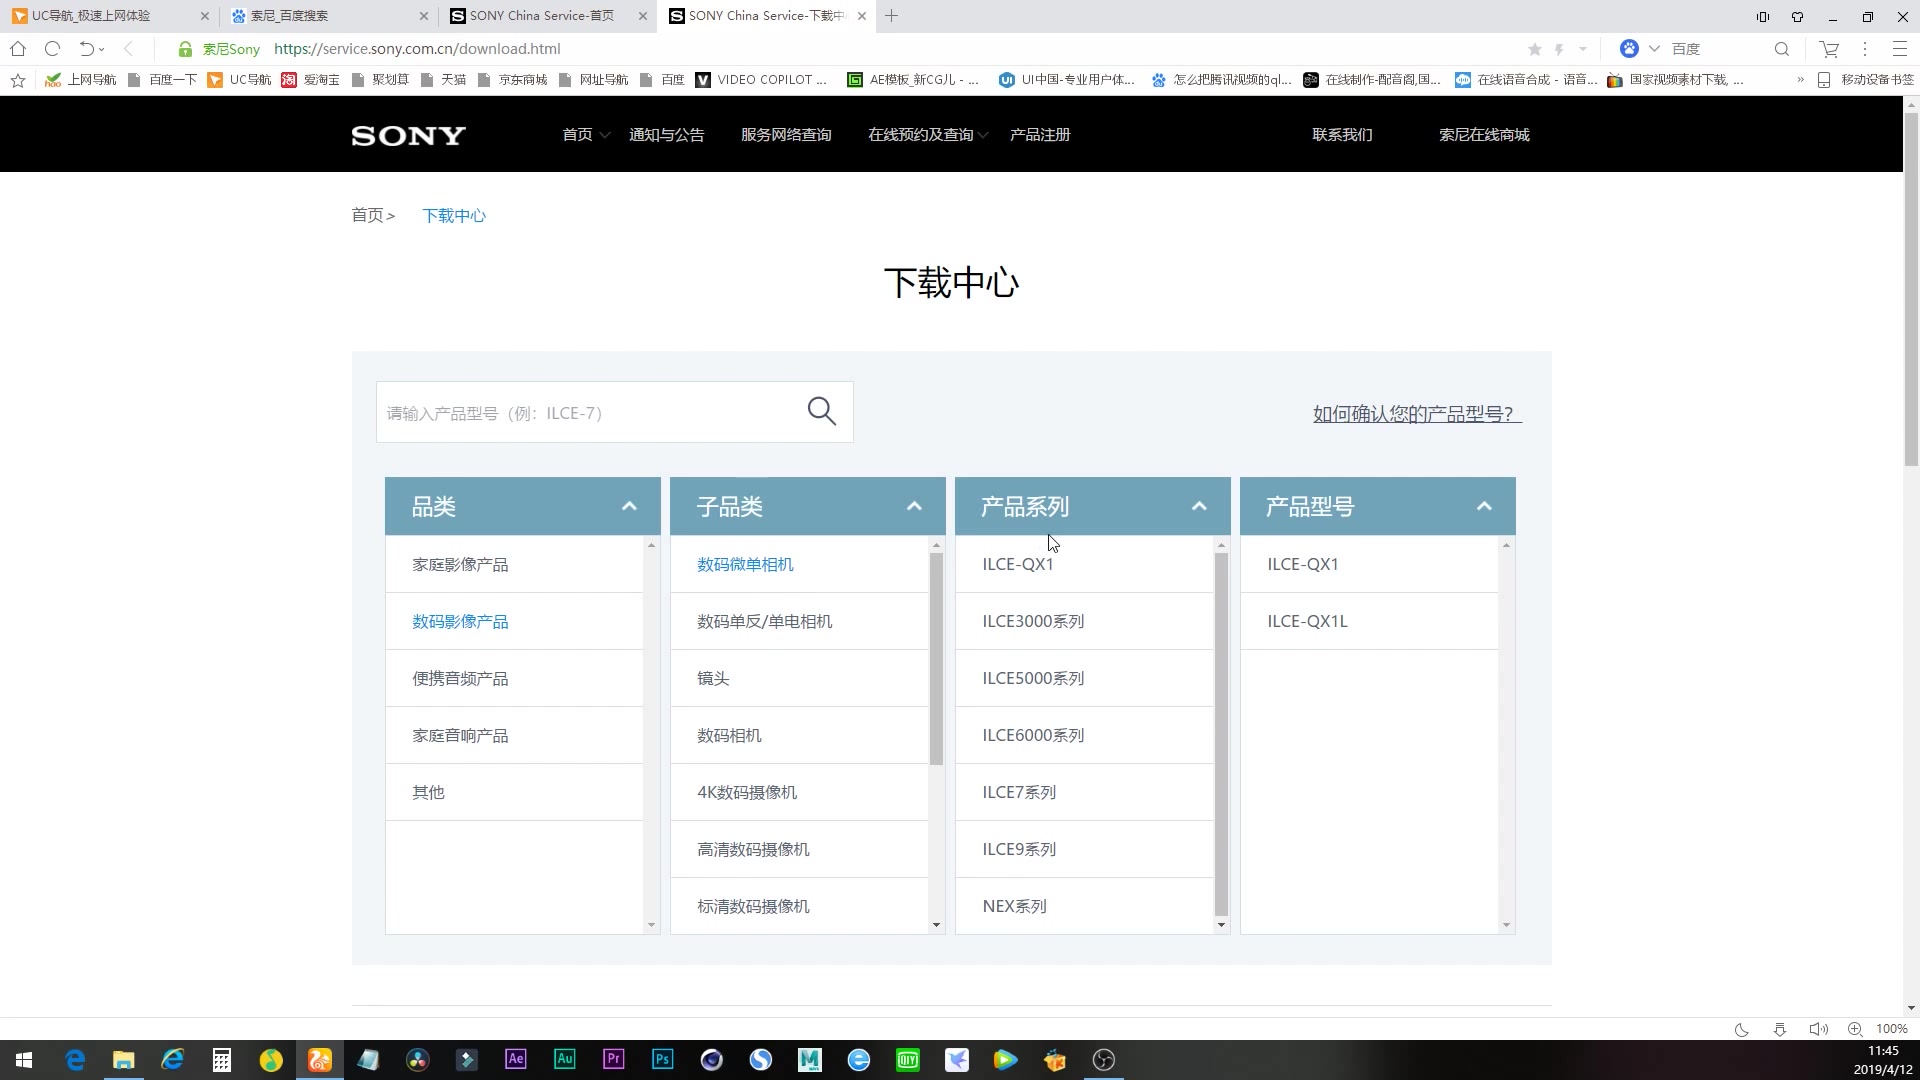
Task: Select 4K数码摄像机 subcategory
Action: [x=799, y=792]
